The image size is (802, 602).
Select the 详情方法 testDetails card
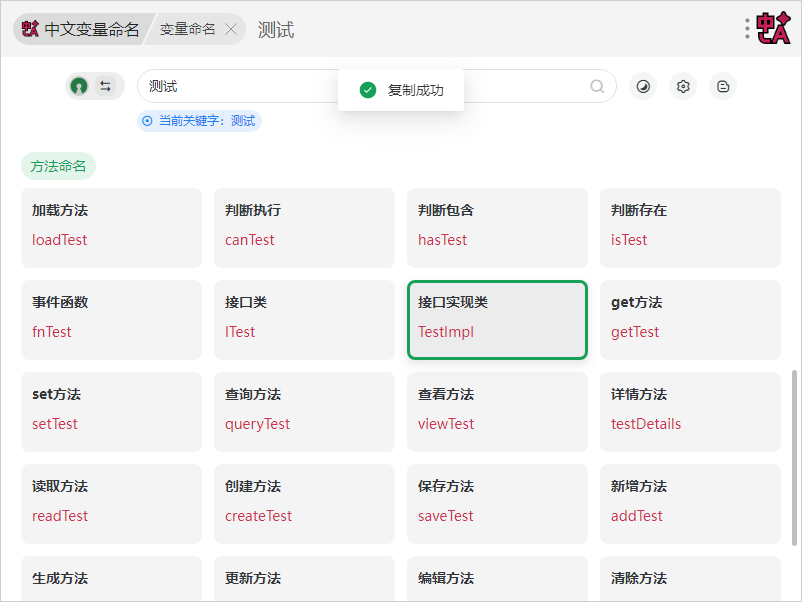[690, 412]
